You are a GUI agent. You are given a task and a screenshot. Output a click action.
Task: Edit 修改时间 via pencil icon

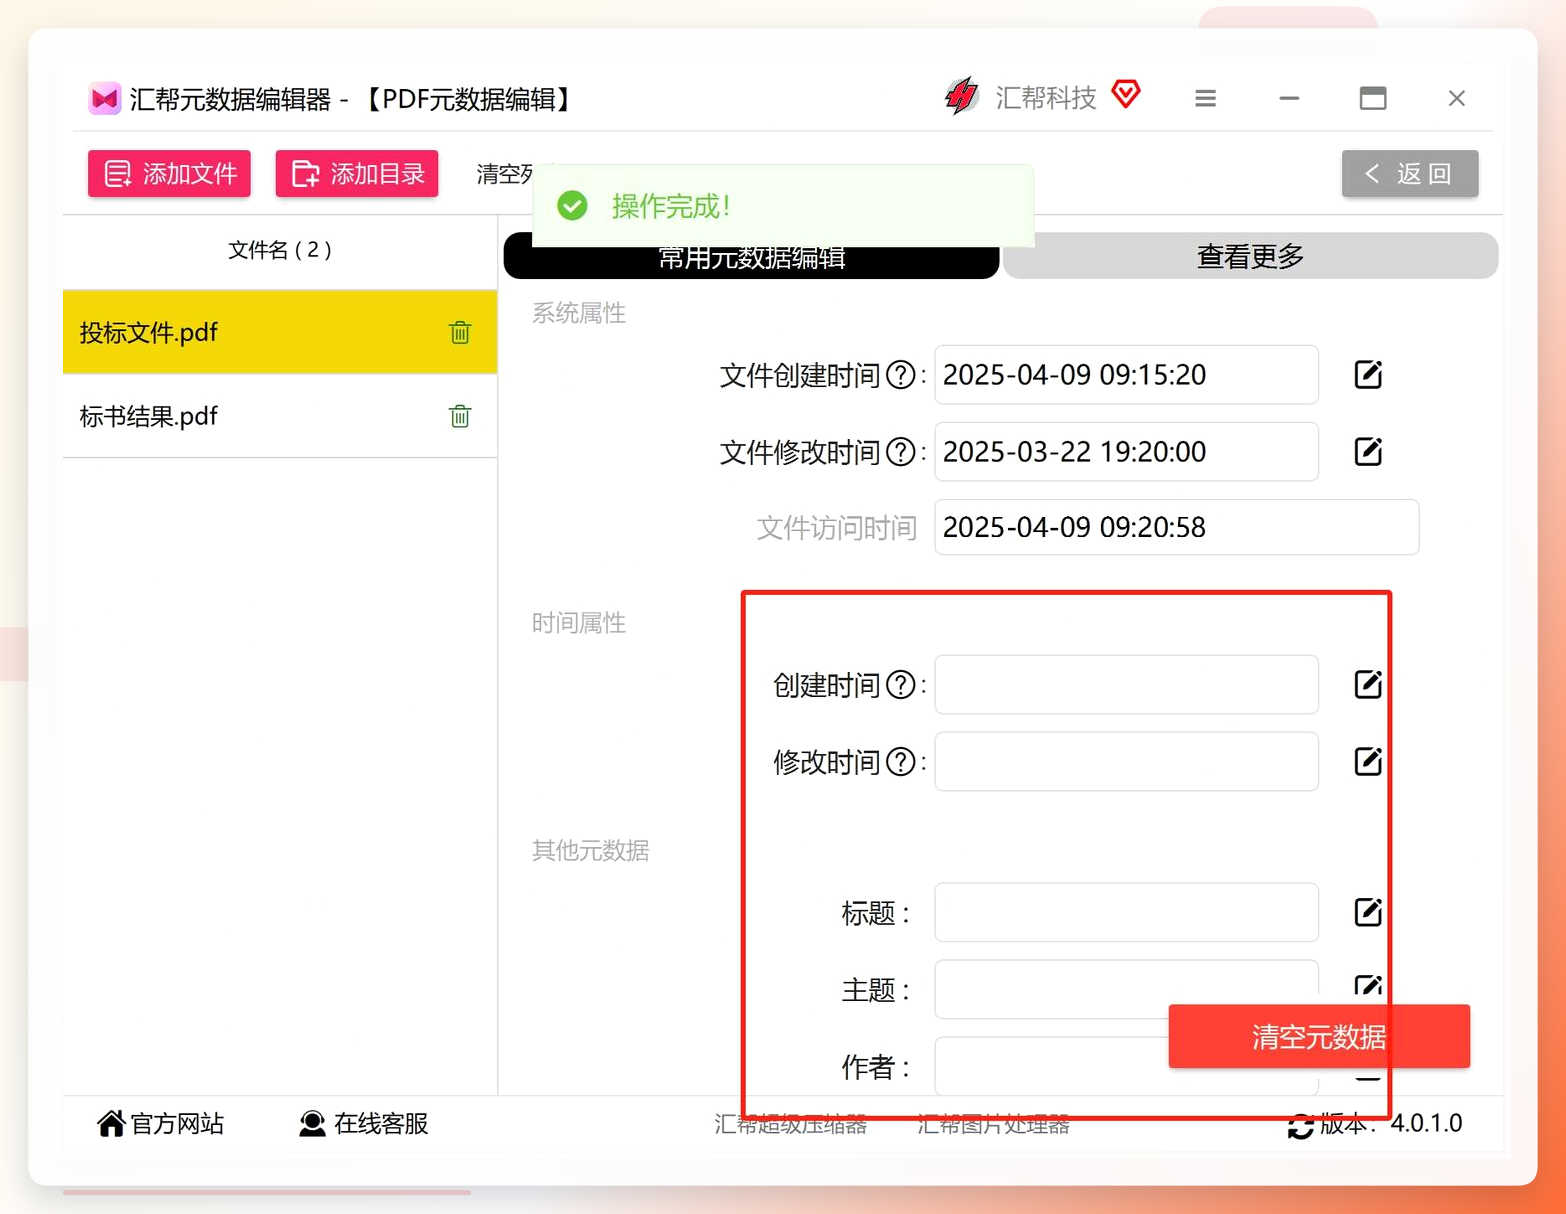[1368, 762]
